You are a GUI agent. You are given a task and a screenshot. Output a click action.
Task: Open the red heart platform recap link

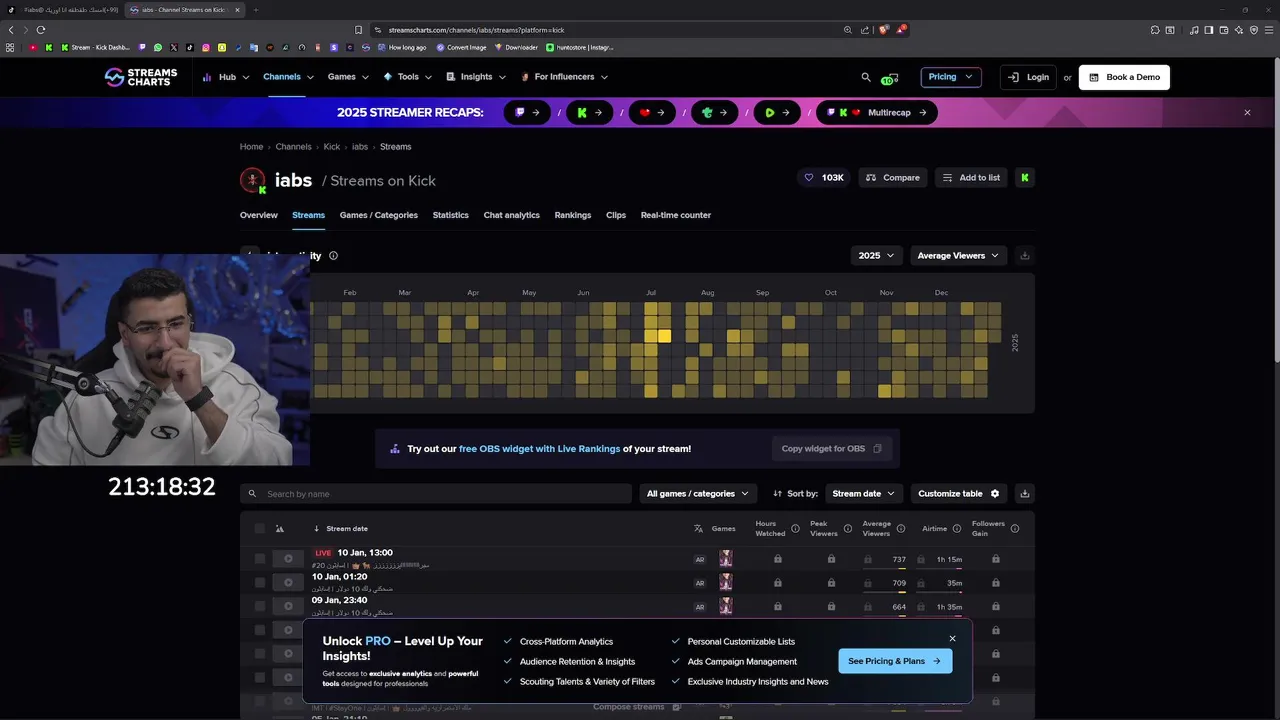click(652, 113)
